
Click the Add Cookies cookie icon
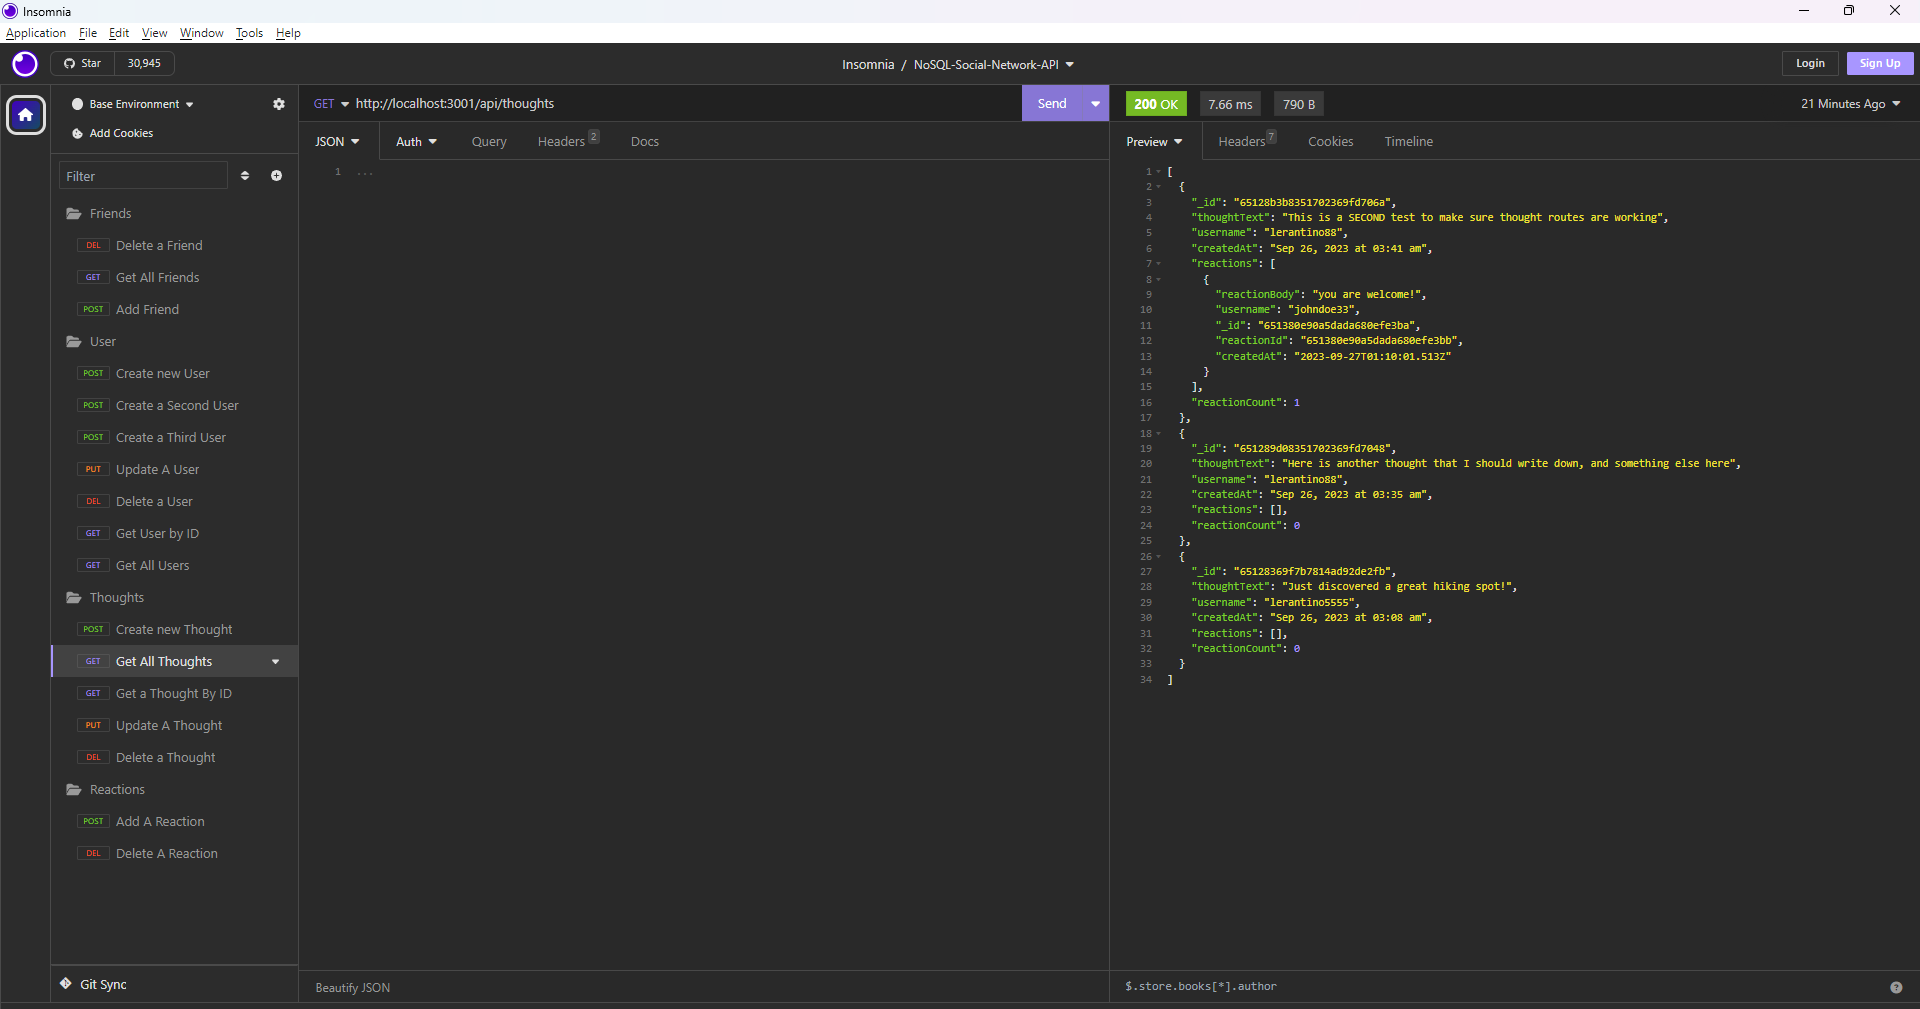click(x=77, y=134)
